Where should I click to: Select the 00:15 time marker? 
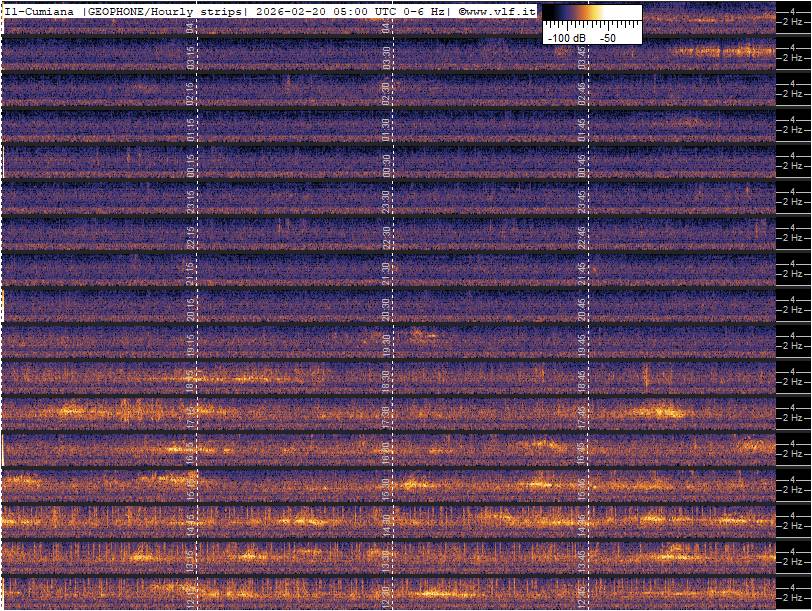tap(191, 165)
